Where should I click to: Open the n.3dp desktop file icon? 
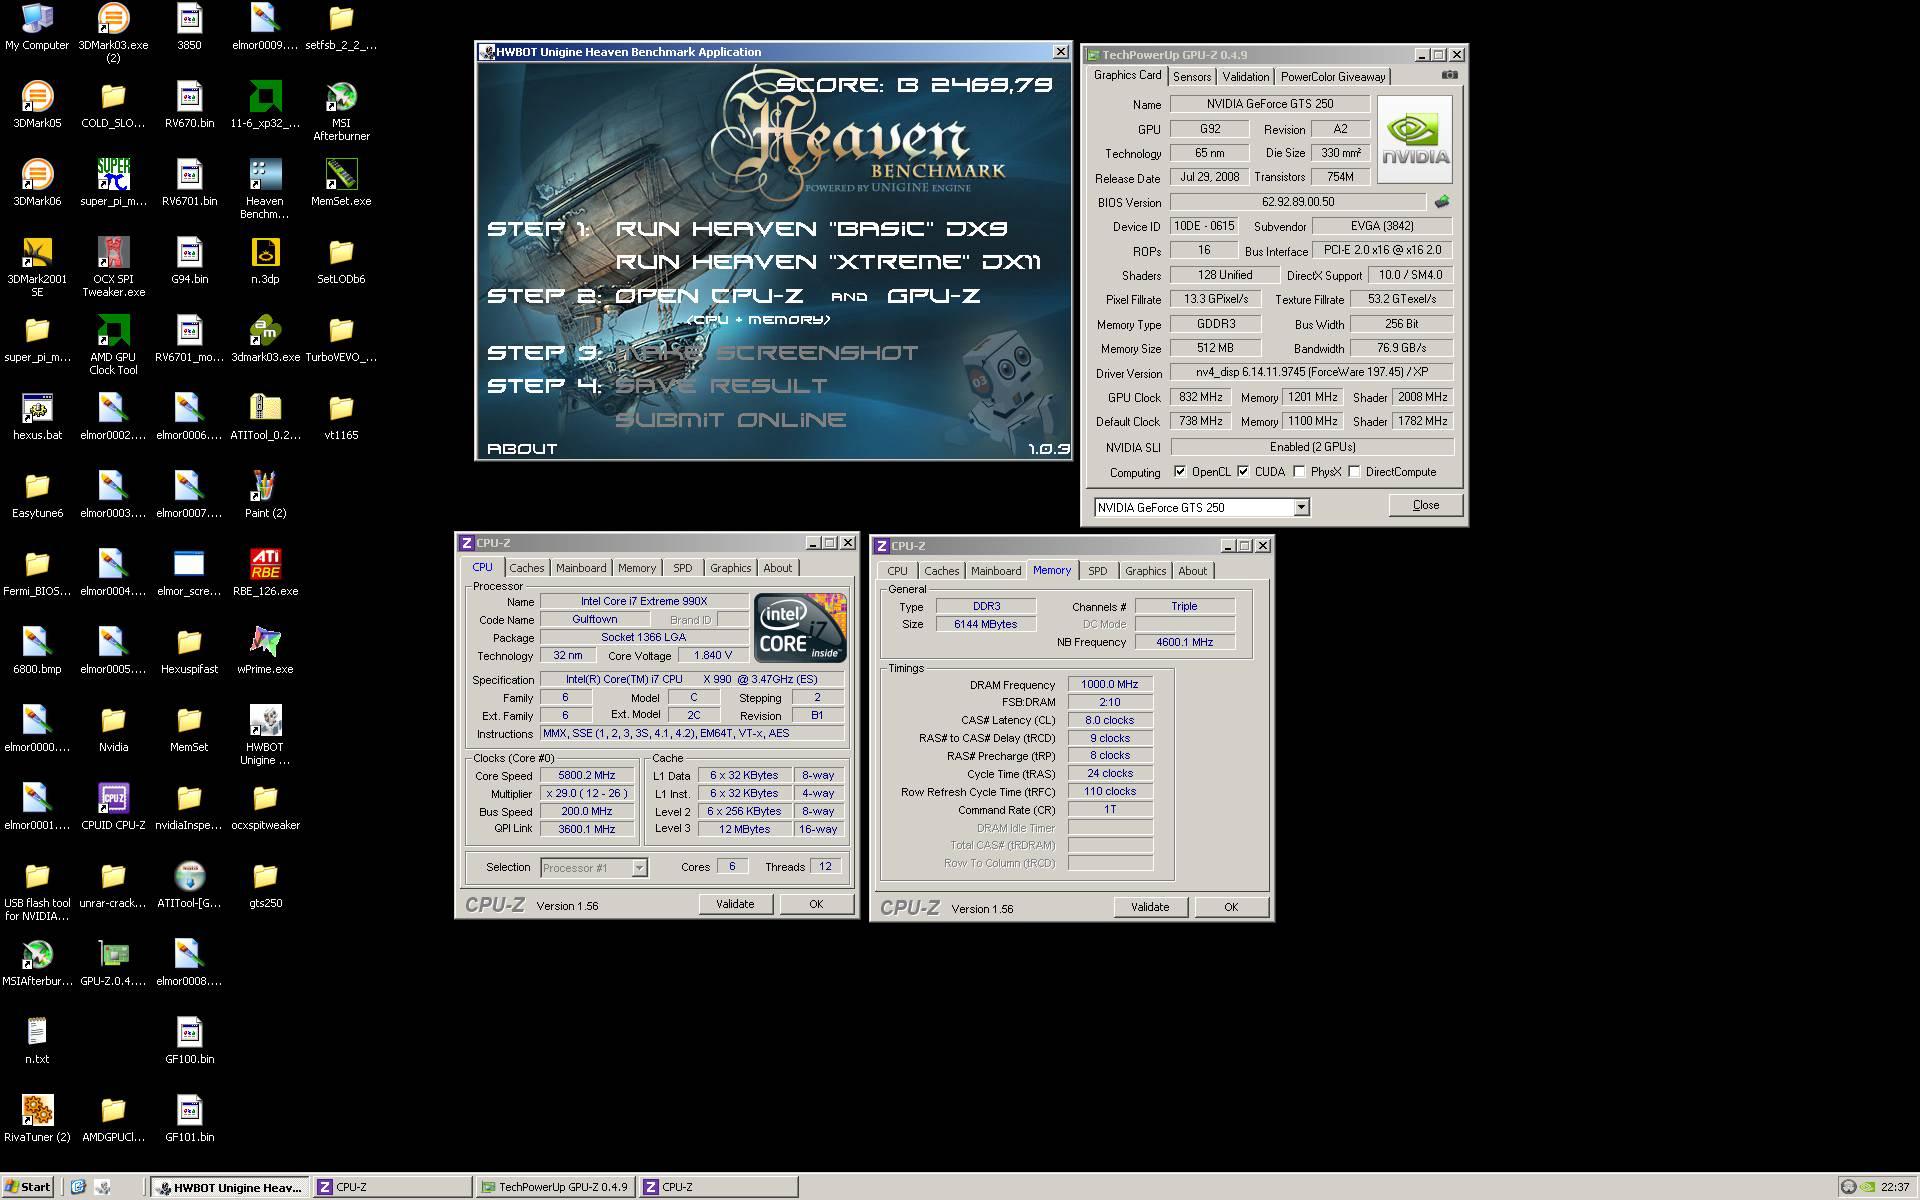pyautogui.click(x=265, y=260)
